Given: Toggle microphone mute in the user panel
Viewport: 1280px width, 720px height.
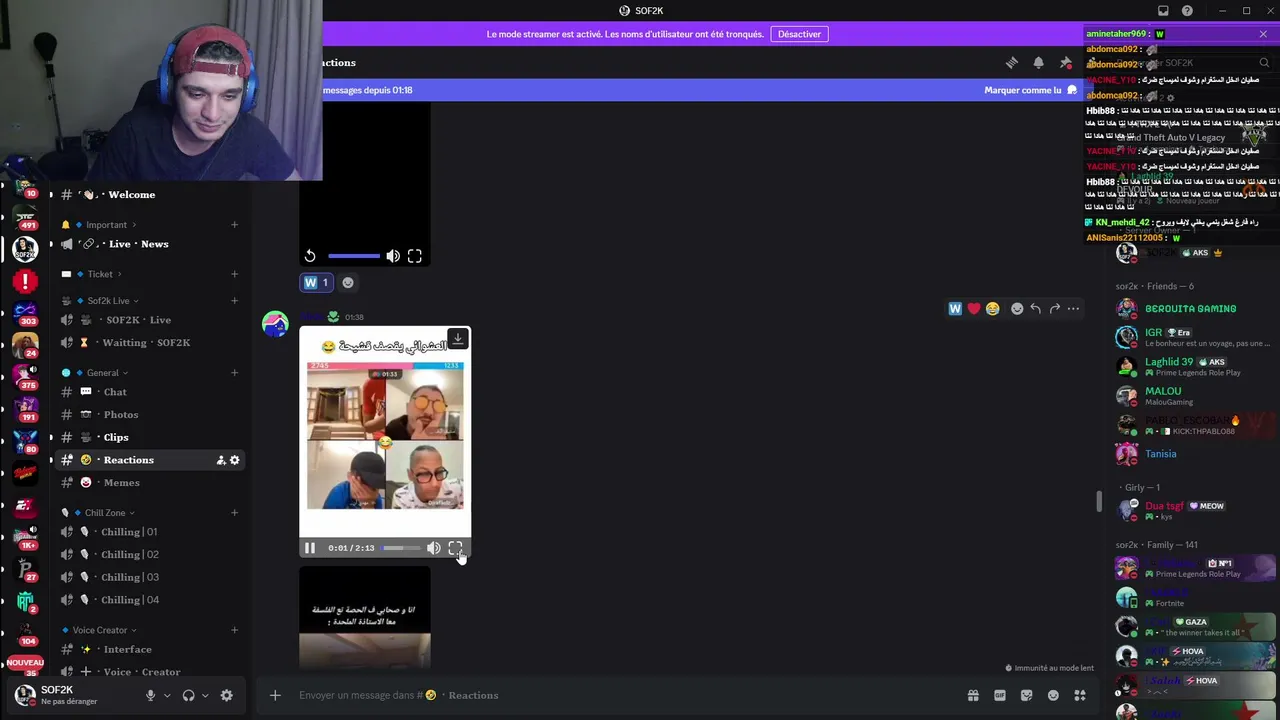Looking at the screenshot, I should [x=151, y=695].
